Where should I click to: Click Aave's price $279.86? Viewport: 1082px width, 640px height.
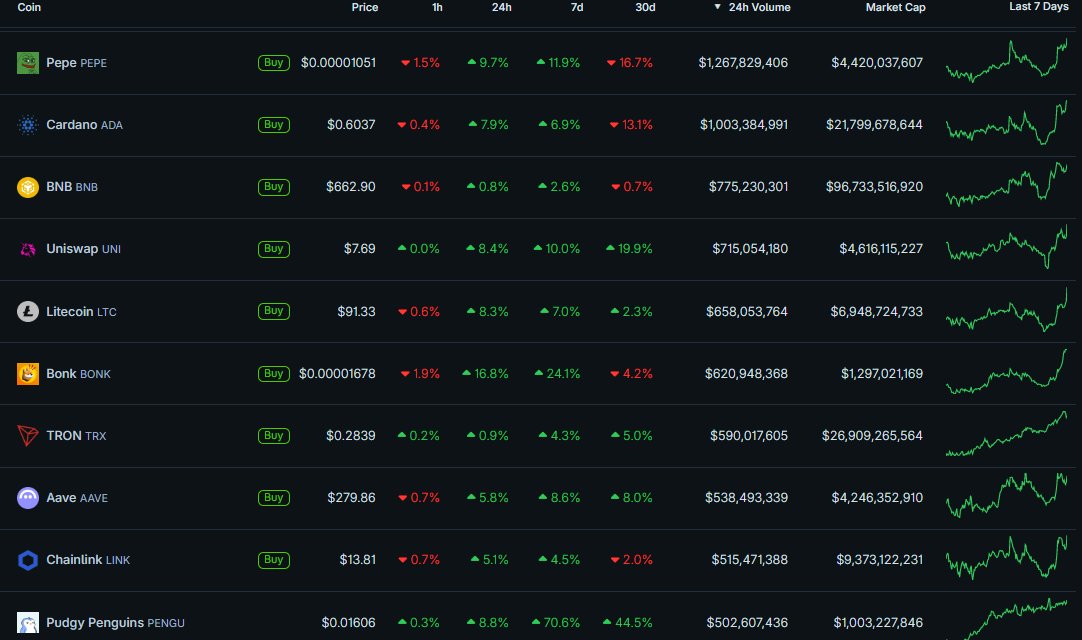pyautogui.click(x=351, y=498)
